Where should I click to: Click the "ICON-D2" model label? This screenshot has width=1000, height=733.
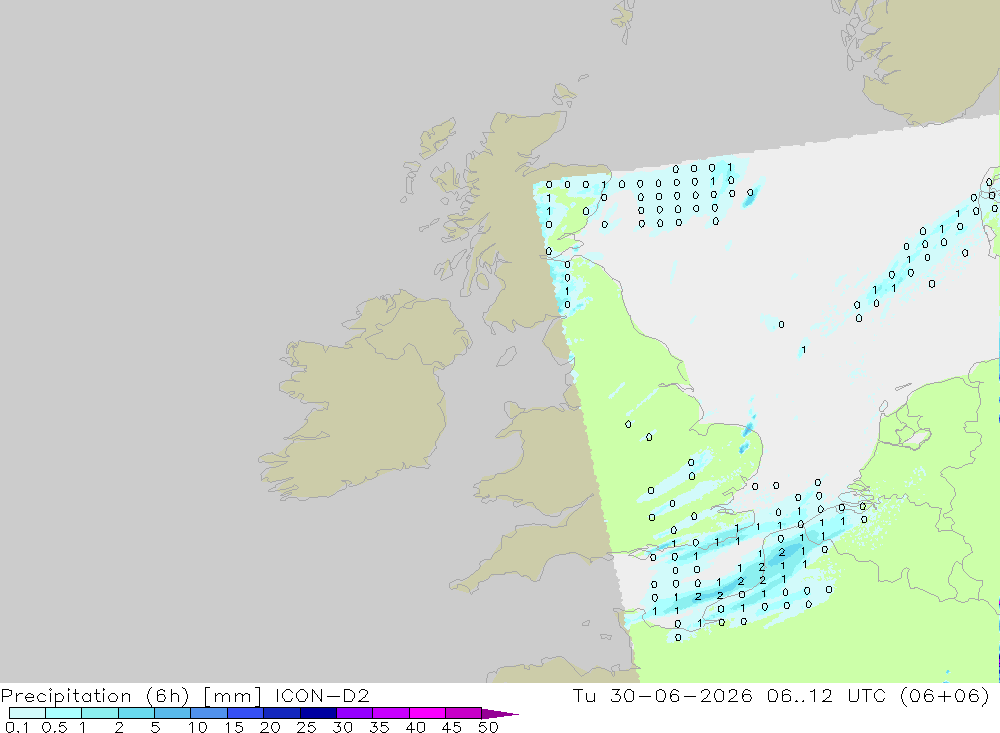tap(322, 695)
